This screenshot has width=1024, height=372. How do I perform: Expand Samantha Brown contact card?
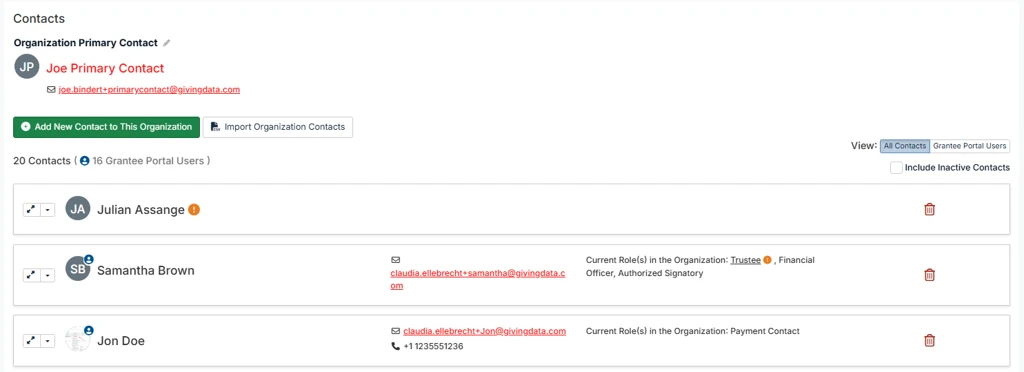point(31,275)
